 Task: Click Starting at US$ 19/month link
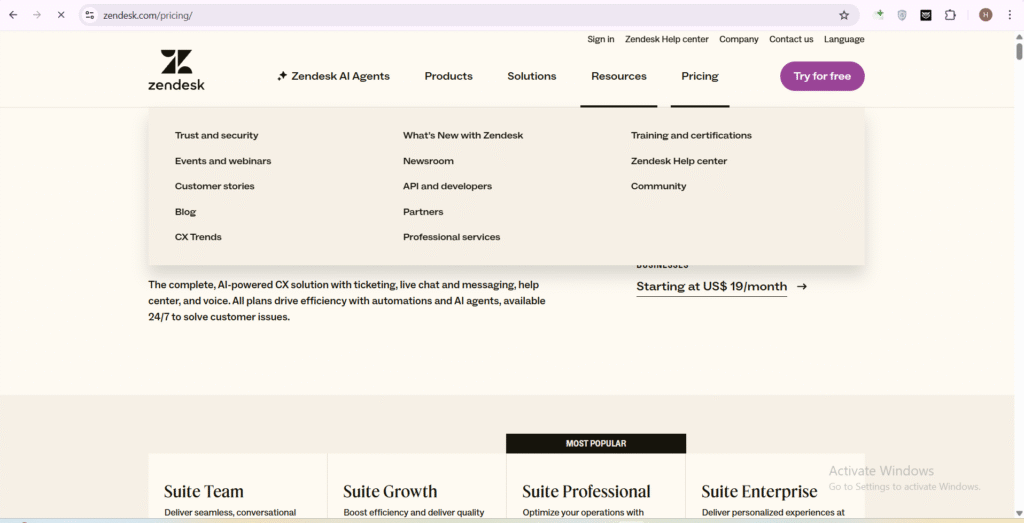pyautogui.click(x=712, y=287)
